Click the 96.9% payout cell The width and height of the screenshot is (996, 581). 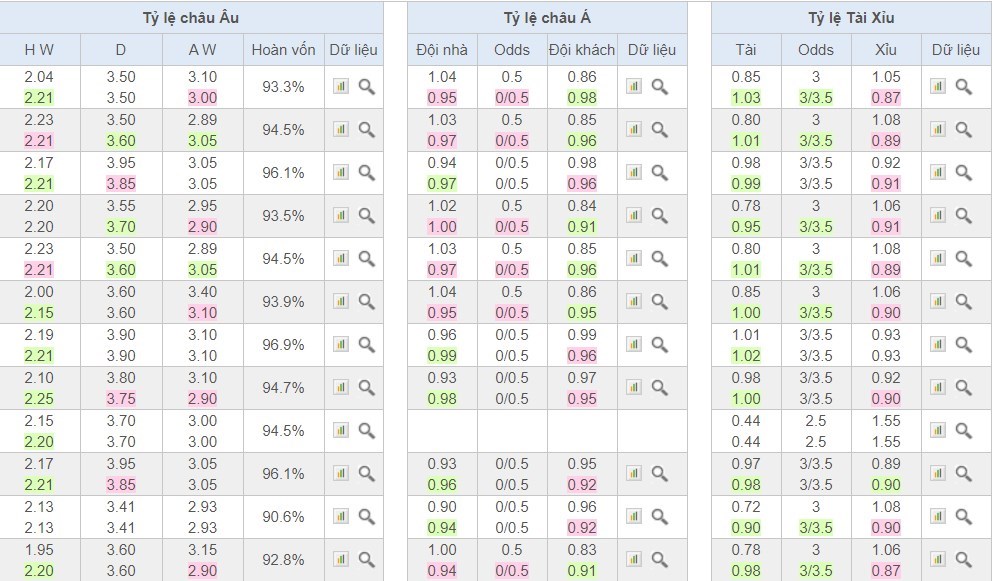pyautogui.click(x=283, y=345)
